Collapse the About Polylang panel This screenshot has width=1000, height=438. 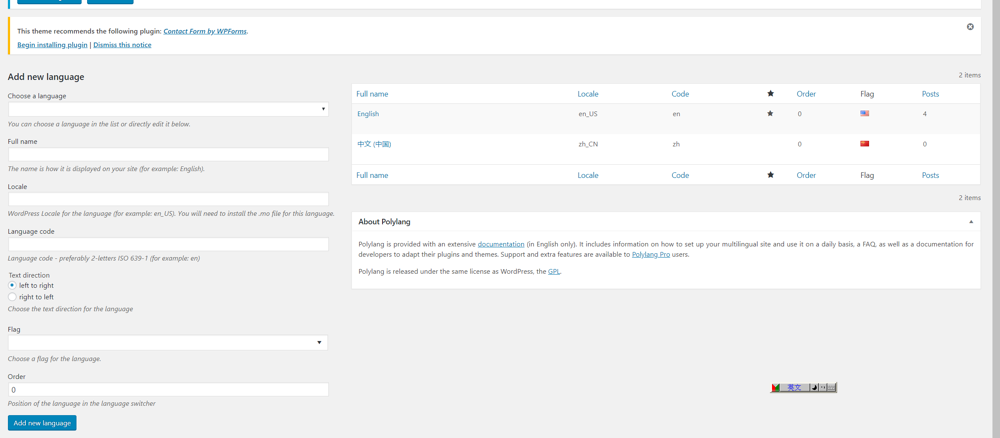(x=971, y=222)
